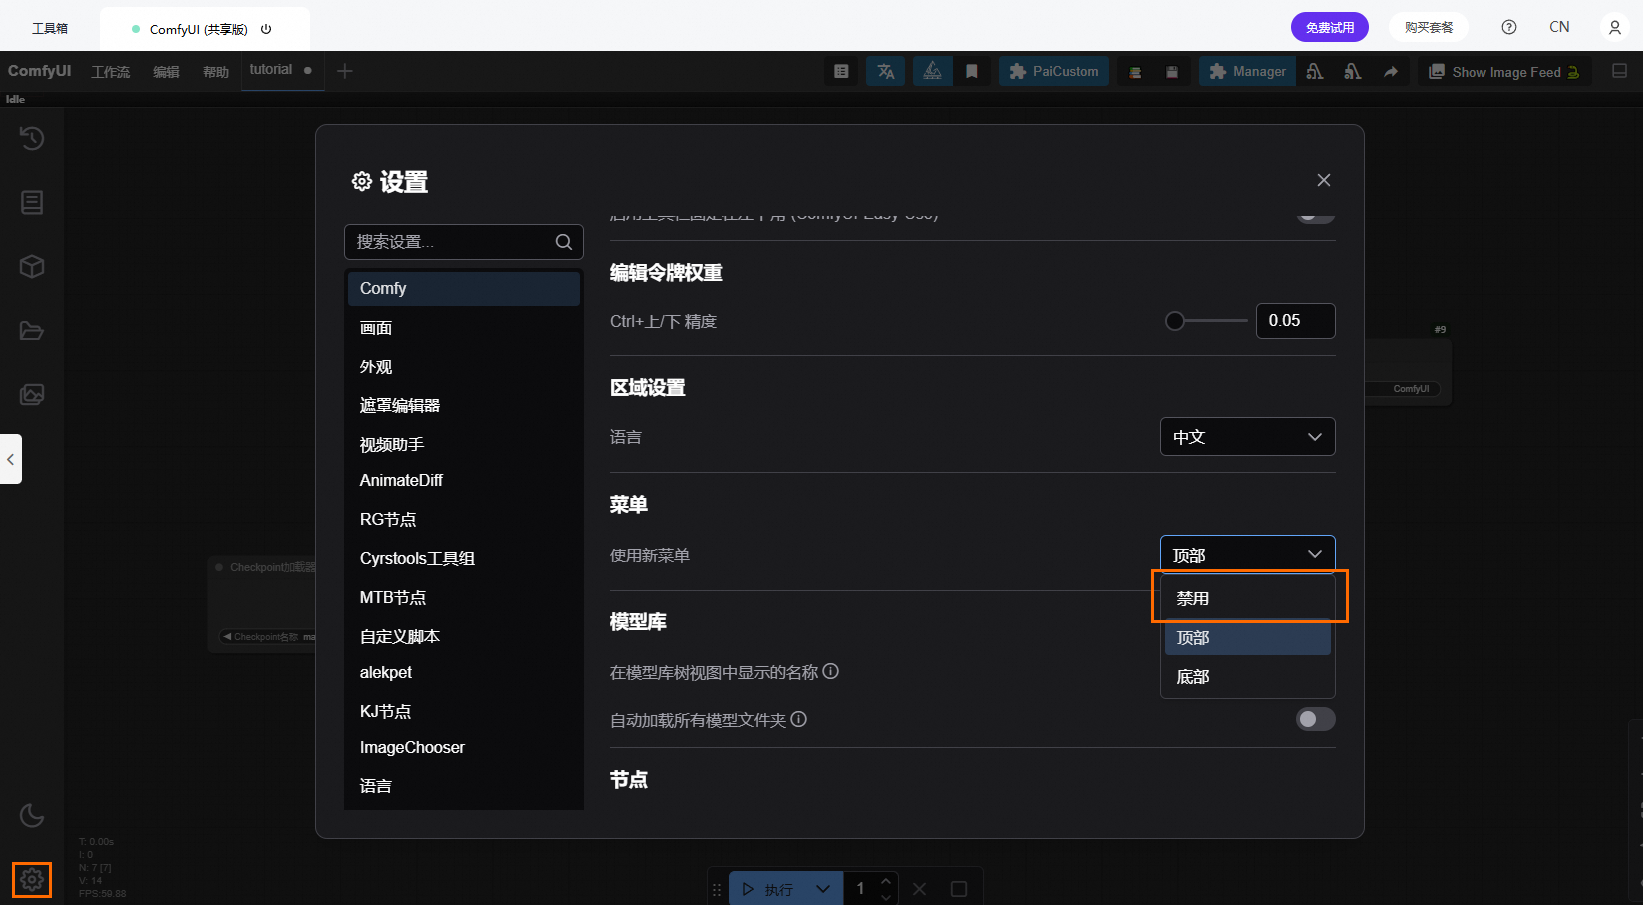Image resolution: width=1643 pixels, height=905 pixels.
Task: Toggle the bottom panel icon
Action: click(1619, 71)
